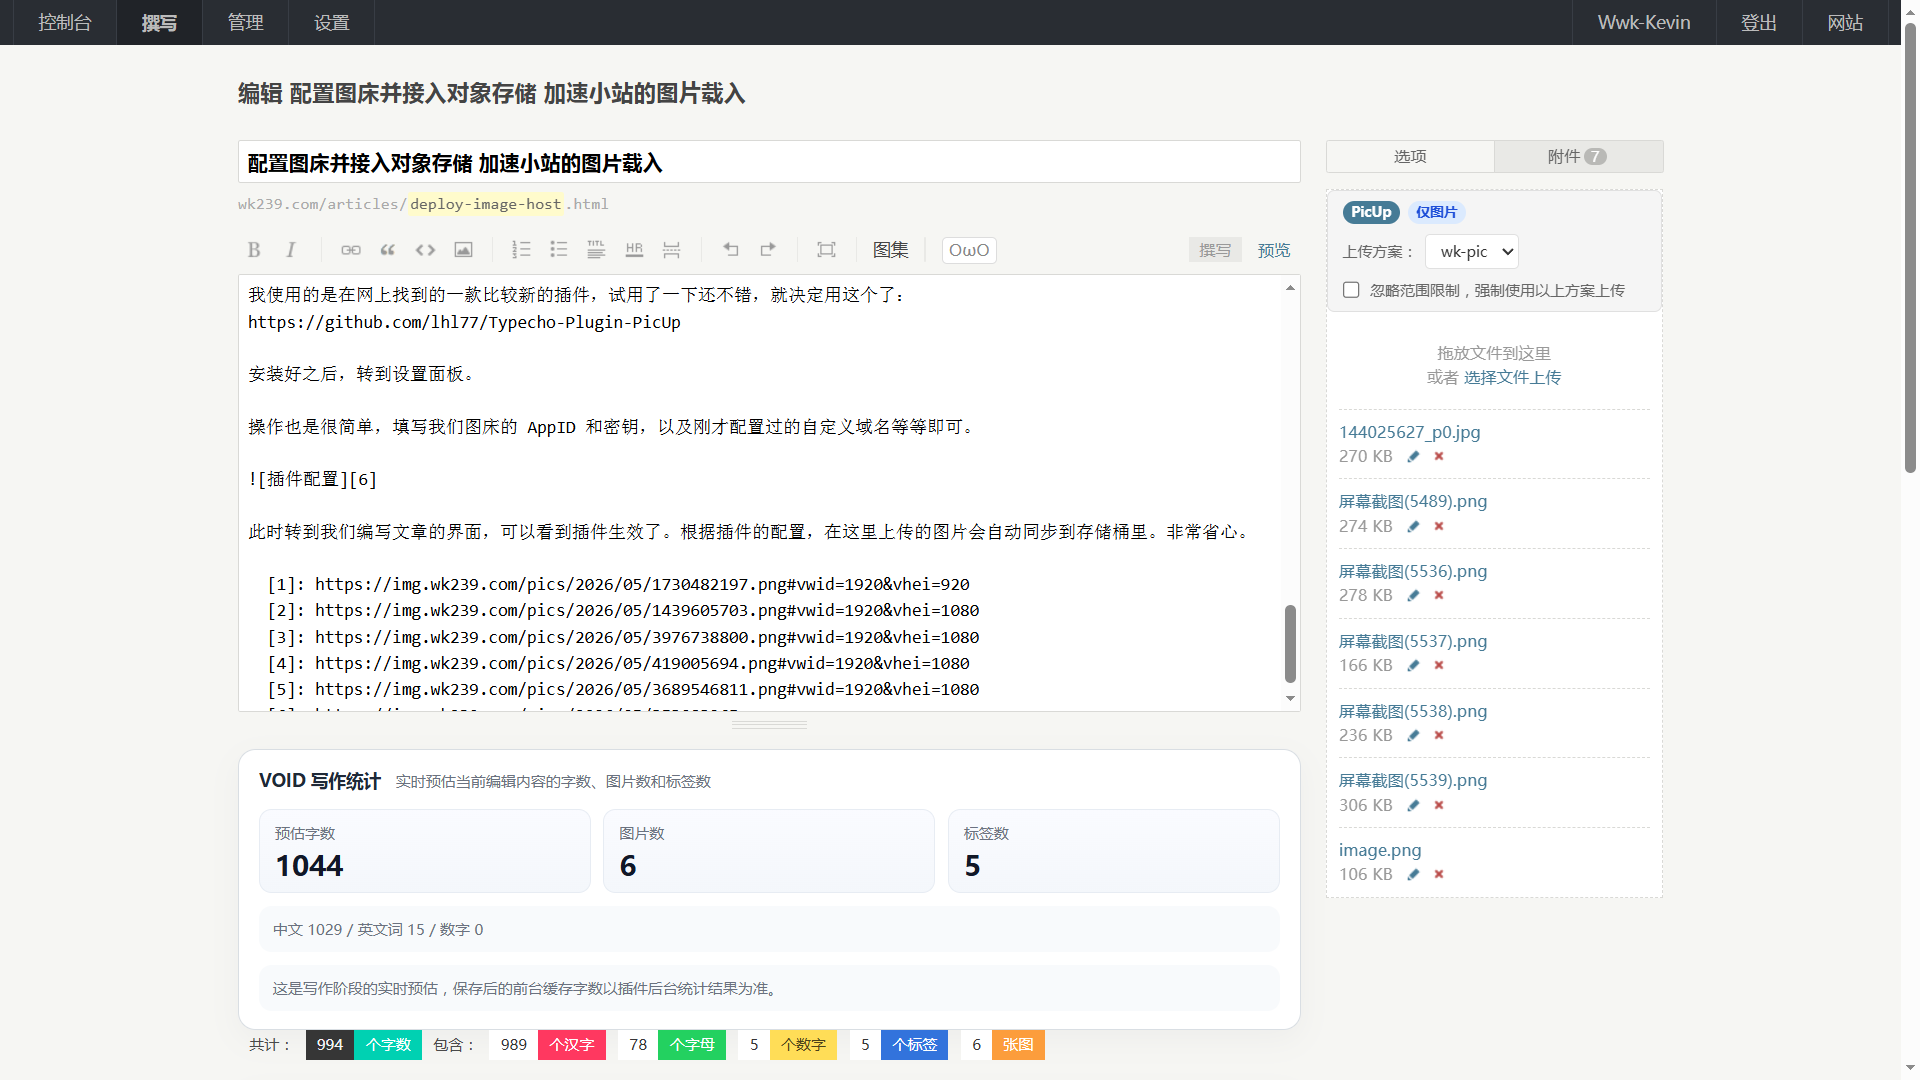Viewport: 1920px width, 1080px height.
Task: Delete the 屏幕截图(5536).png attachment
Action: click(x=1439, y=595)
